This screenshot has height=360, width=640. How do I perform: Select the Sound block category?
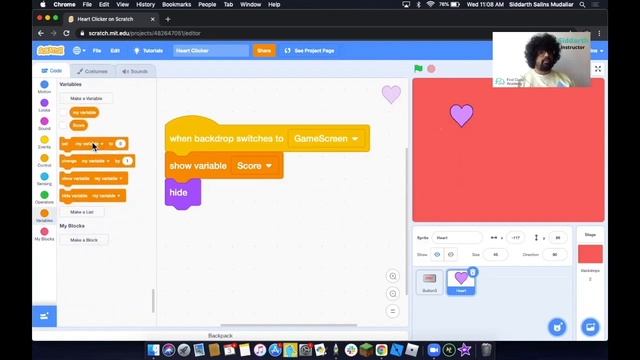44,124
